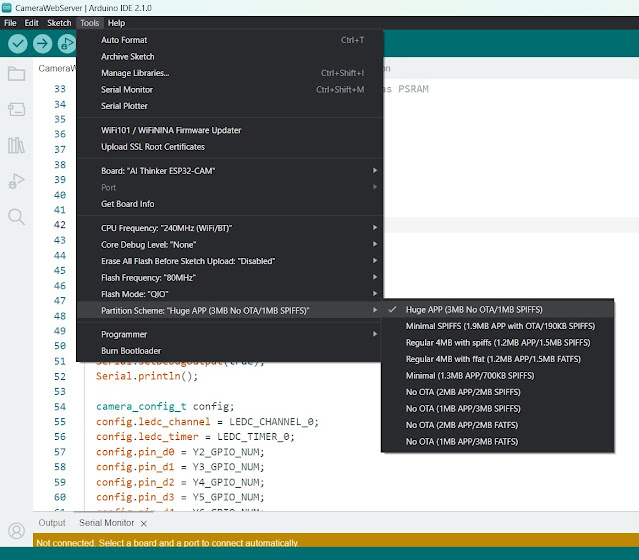Open WiFi101 / WiFiNINA Firmware Updater
This screenshot has width=639, height=560.
click(230, 130)
